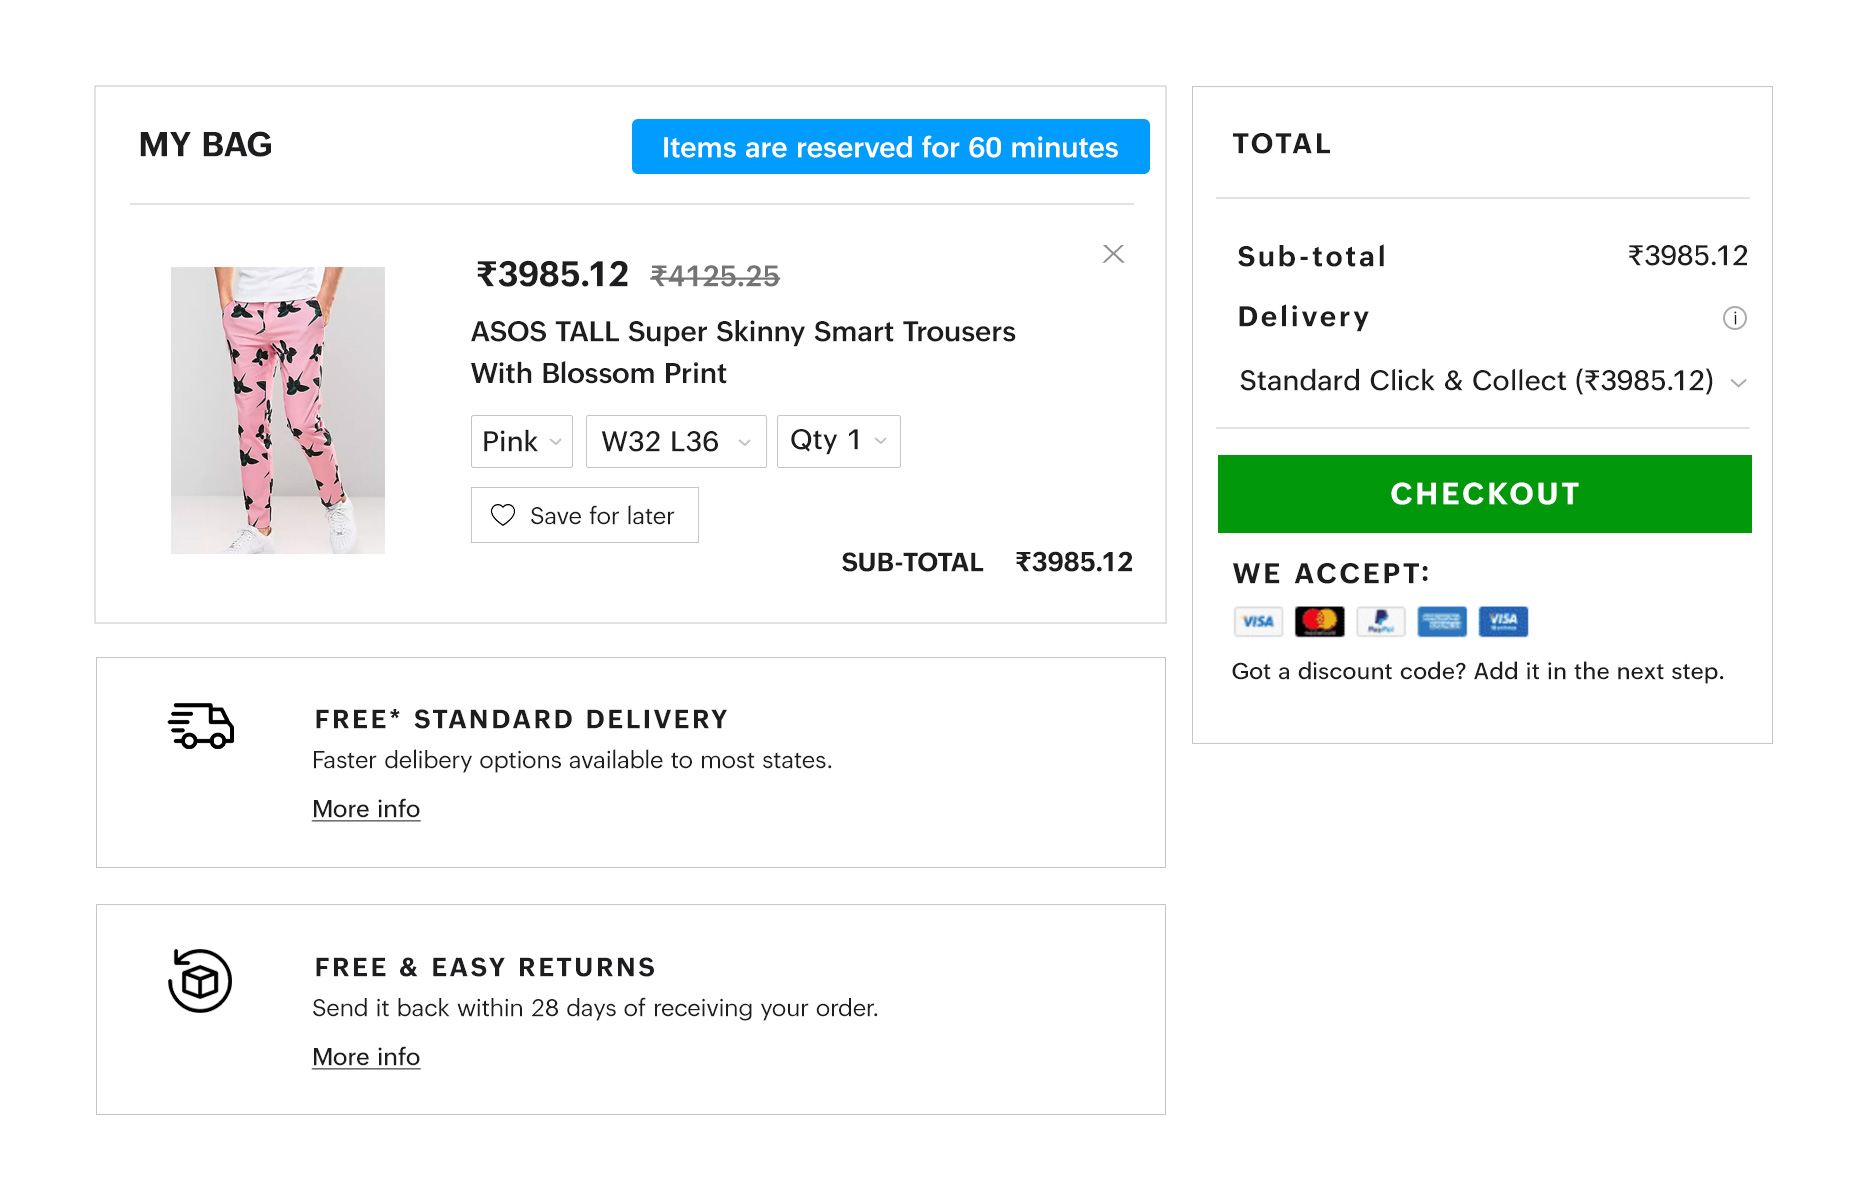Toggle the Save for later heart
This screenshot has width=1872, height=1200.
point(504,515)
